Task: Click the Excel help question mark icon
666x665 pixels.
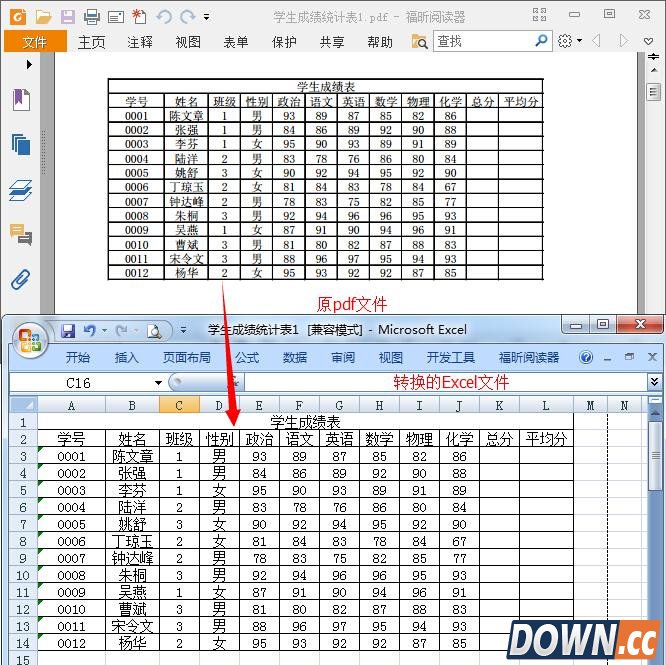Action: [586, 358]
